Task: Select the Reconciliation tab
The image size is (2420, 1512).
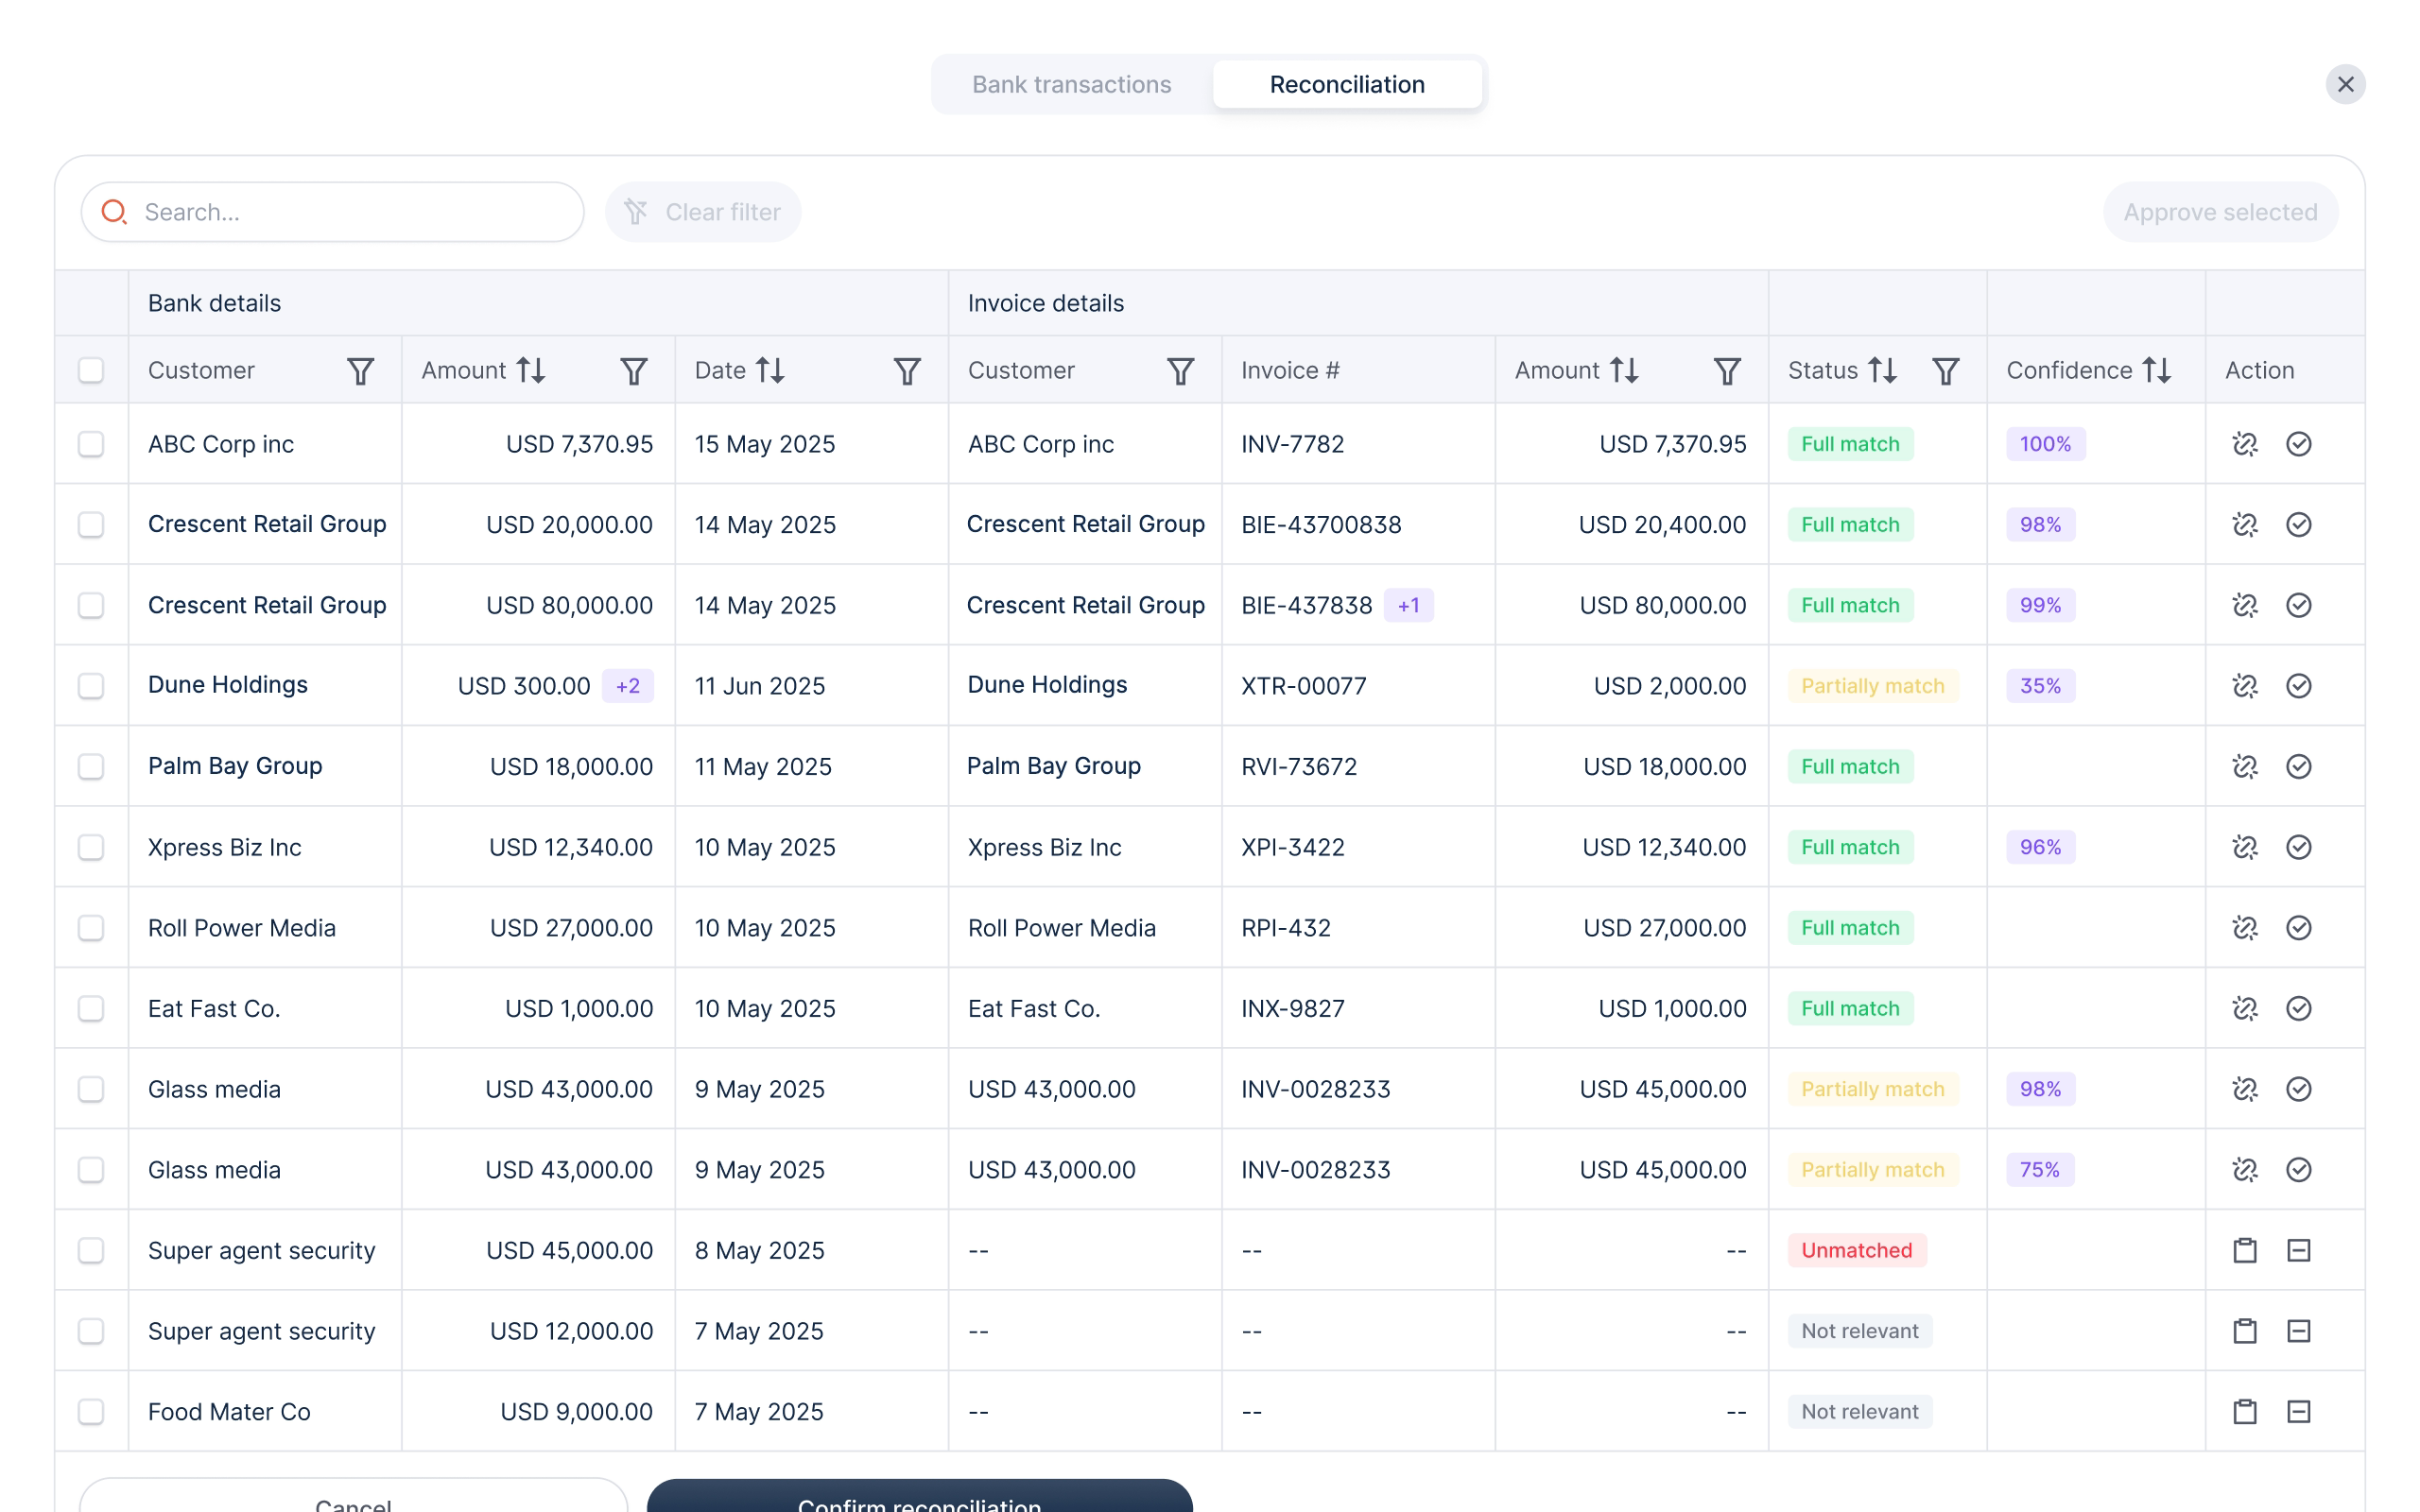Action: click(x=1347, y=84)
